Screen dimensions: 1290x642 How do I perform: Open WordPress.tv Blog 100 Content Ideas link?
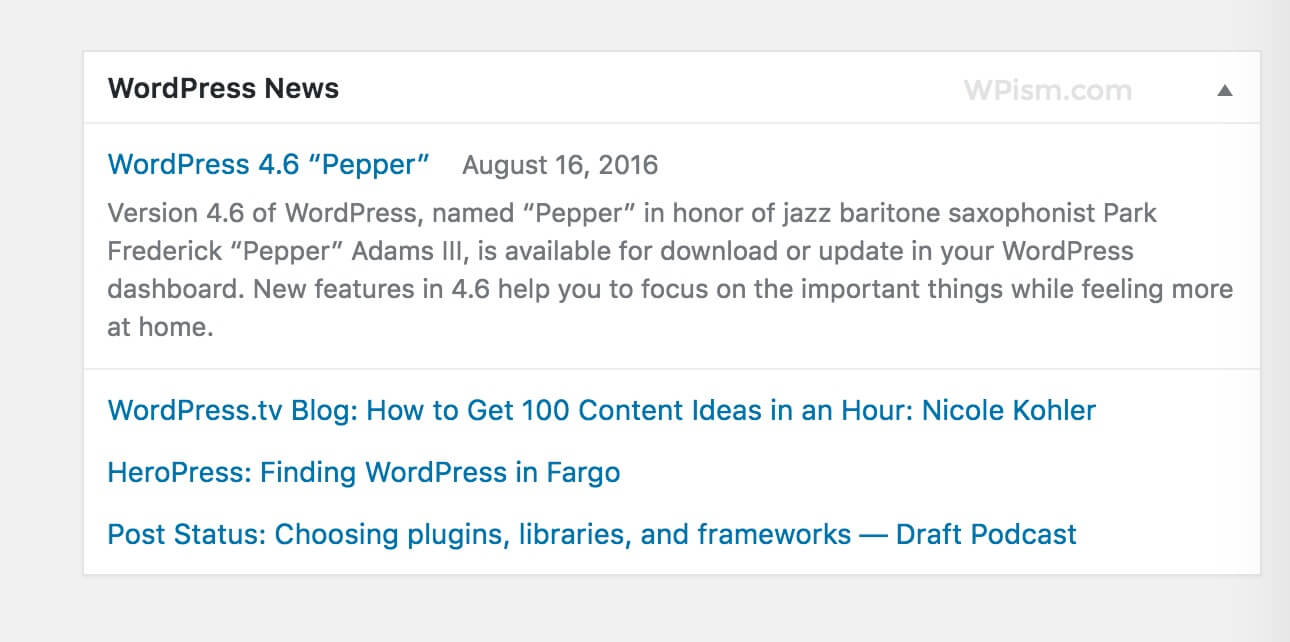coord(601,410)
